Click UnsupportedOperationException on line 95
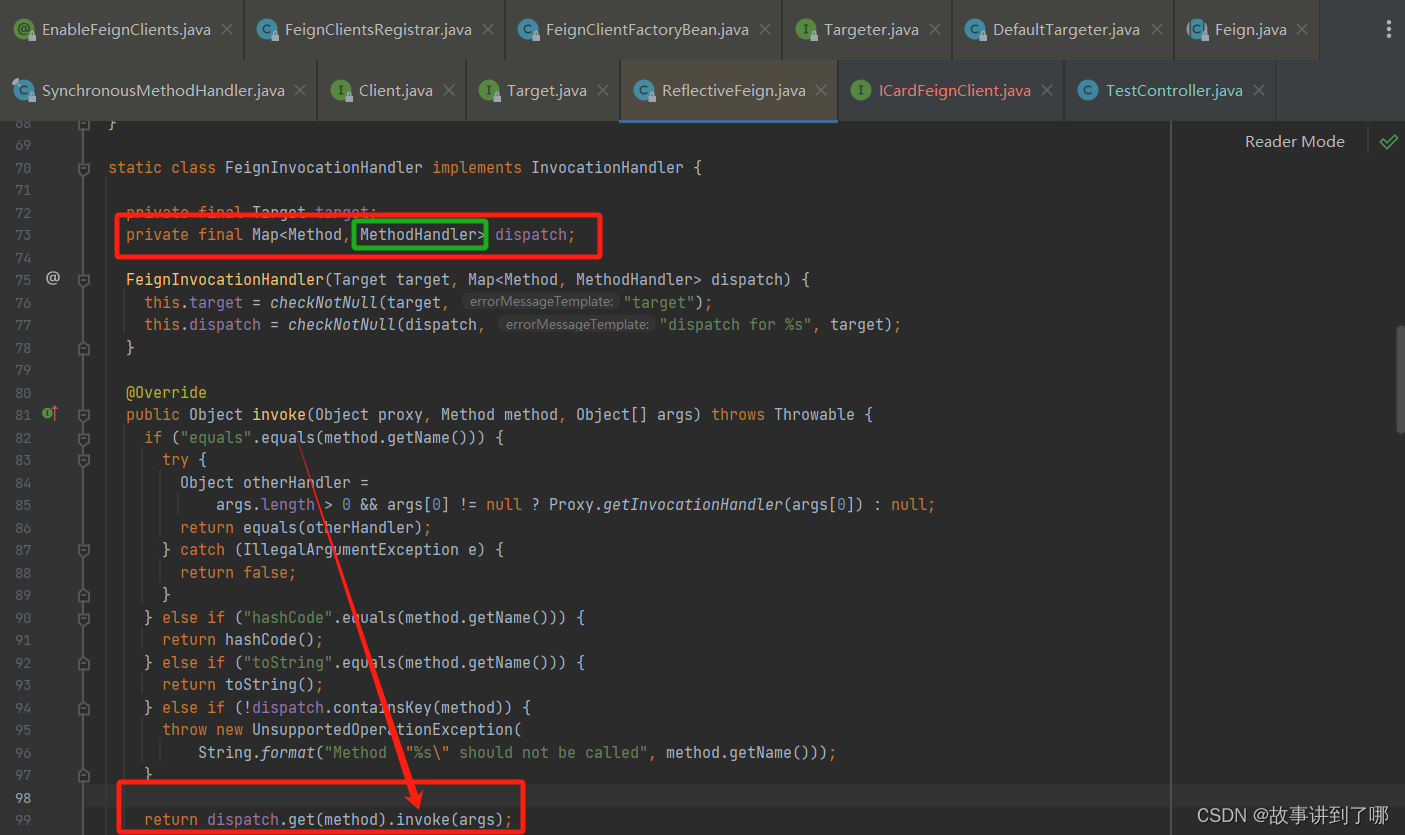Image resolution: width=1405 pixels, height=835 pixels. pyautogui.click(x=382, y=730)
